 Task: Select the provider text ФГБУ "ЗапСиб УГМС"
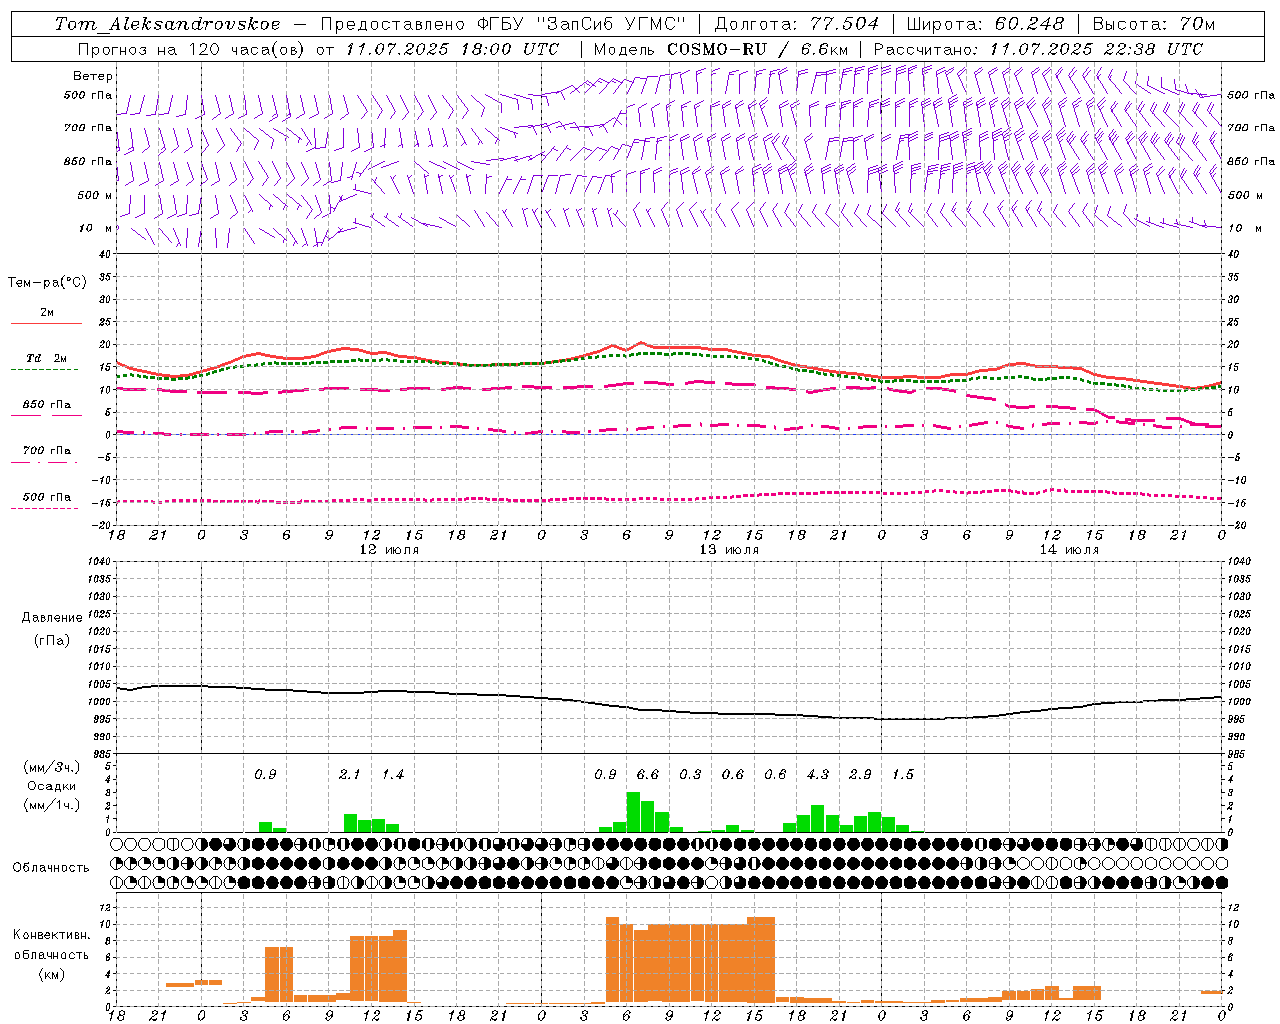pos(581,24)
